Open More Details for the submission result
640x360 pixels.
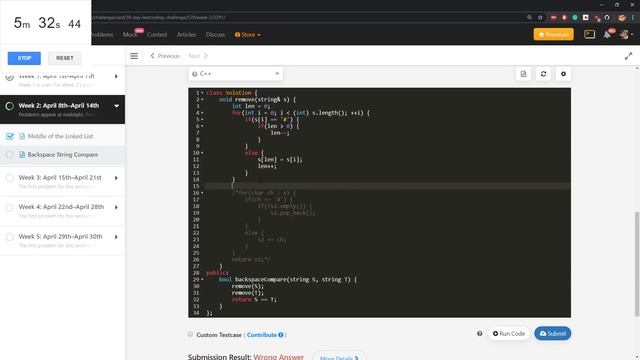point(339,358)
